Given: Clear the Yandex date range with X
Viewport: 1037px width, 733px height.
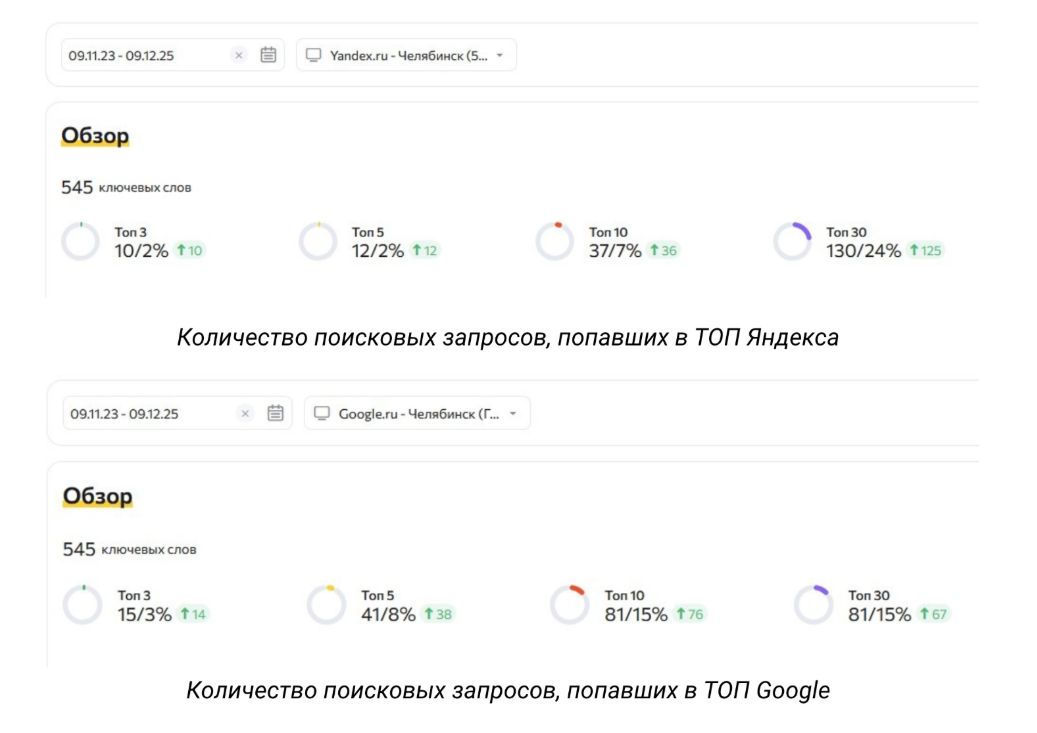Looking at the screenshot, I should pos(238,56).
